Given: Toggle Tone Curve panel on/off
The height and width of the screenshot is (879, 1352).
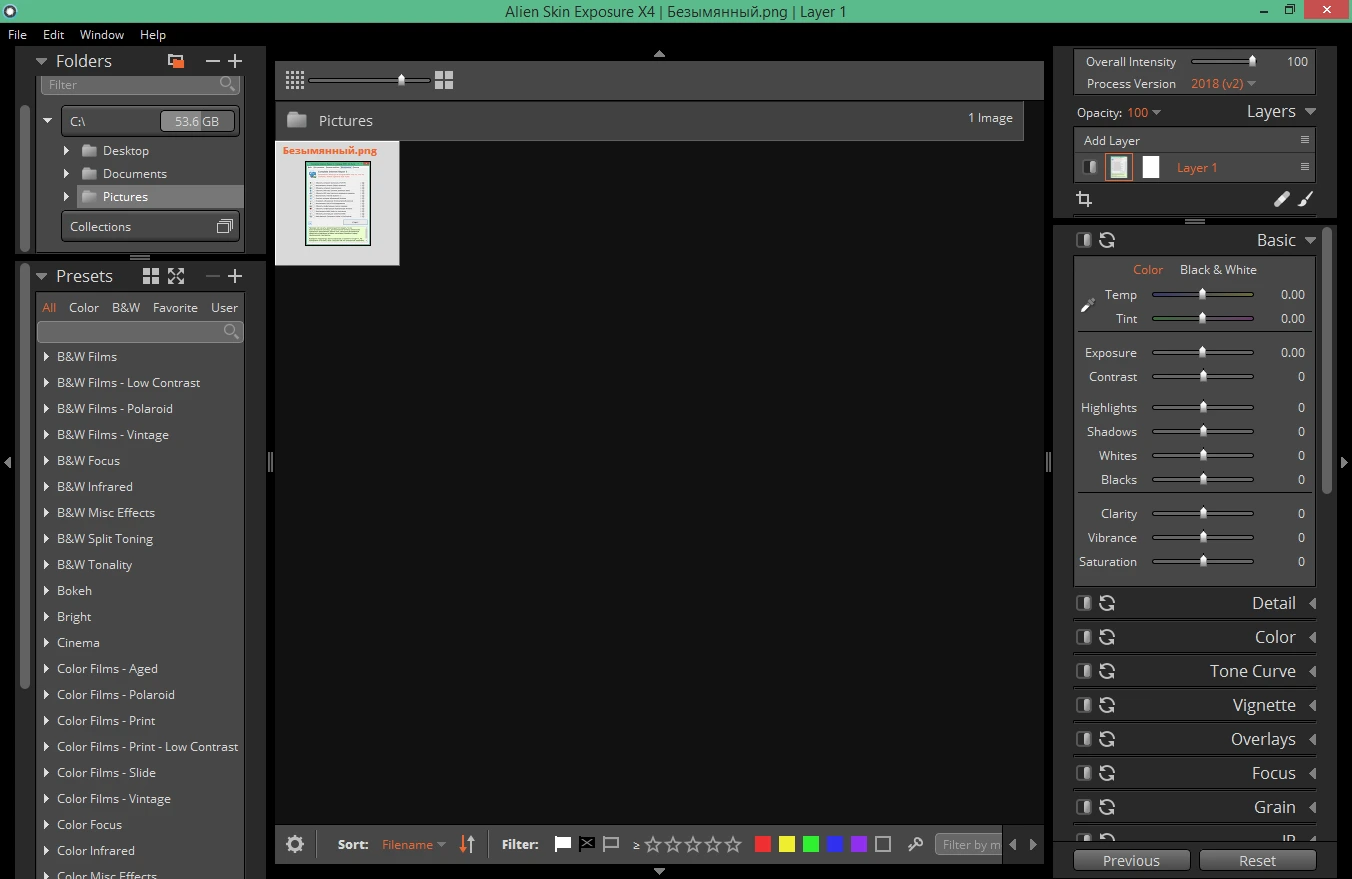Looking at the screenshot, I should point(1083,671).
